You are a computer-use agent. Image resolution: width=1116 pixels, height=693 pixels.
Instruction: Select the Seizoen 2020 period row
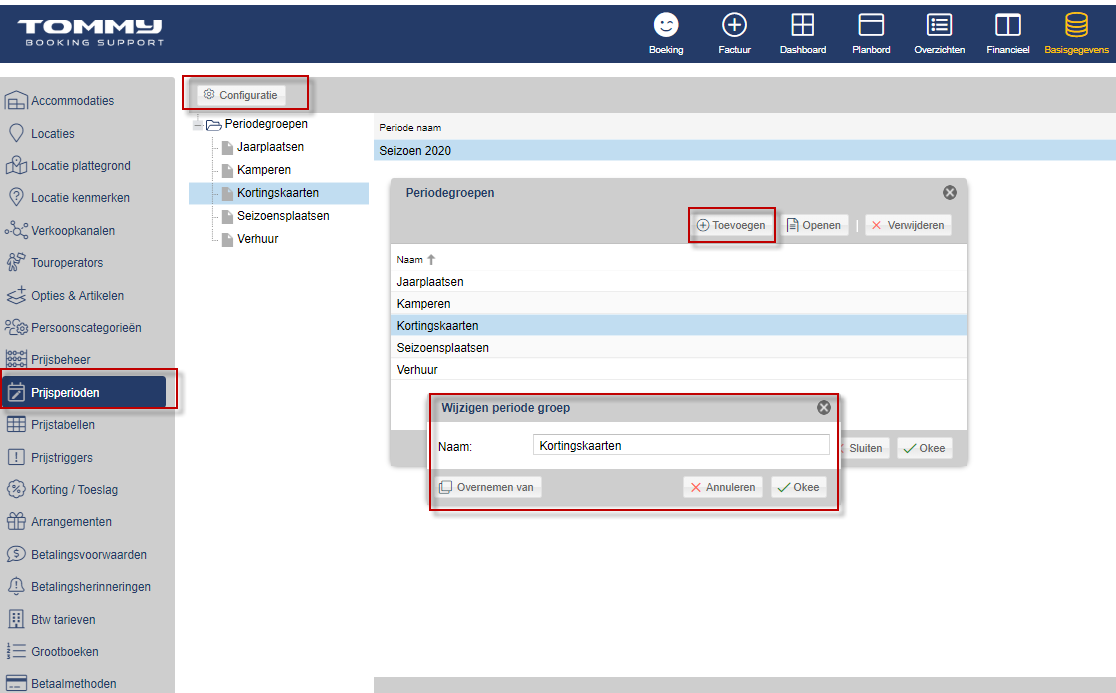[744, 150]
